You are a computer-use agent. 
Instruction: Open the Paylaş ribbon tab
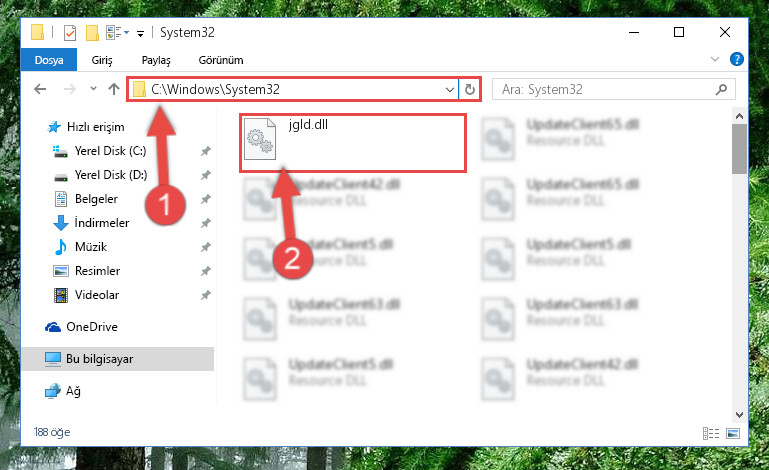[x=156, y=60]
